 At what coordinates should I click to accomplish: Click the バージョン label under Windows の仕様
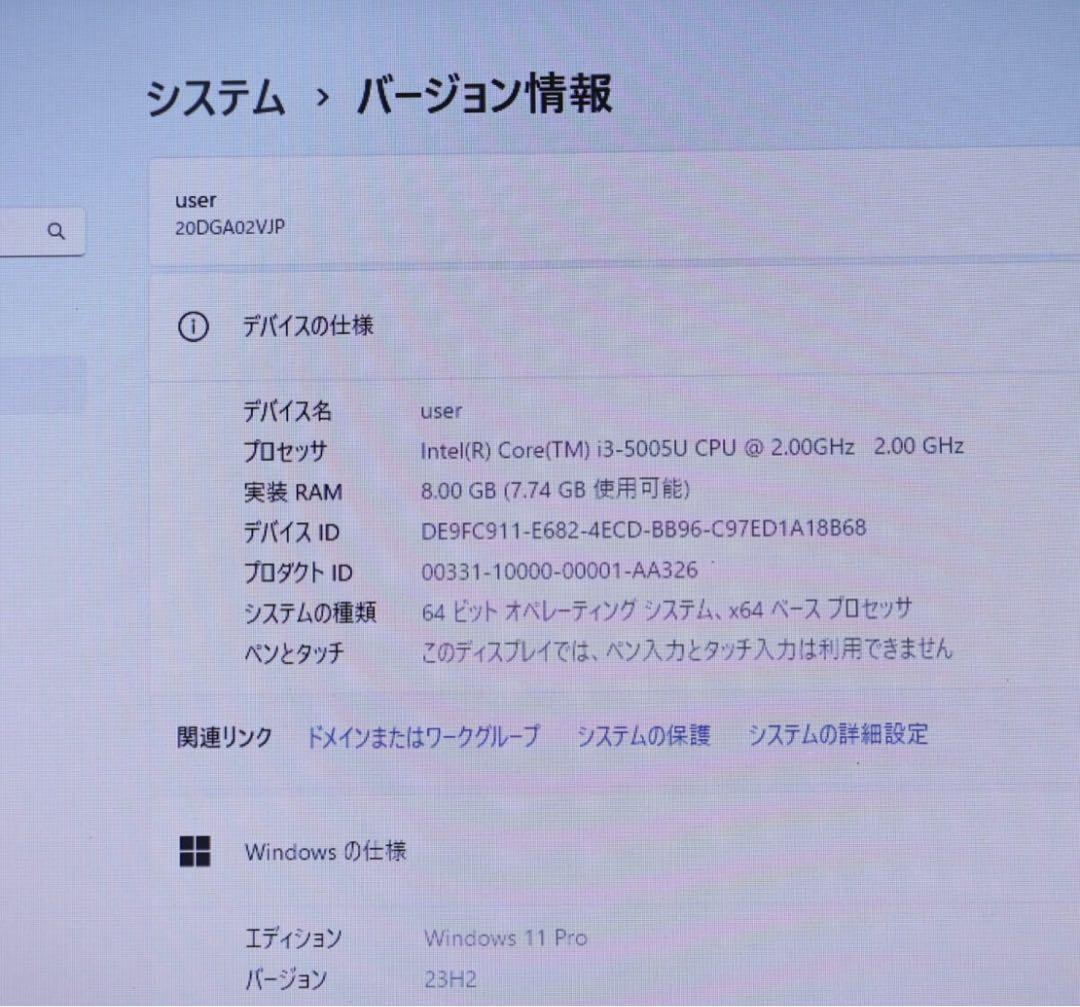286,979
